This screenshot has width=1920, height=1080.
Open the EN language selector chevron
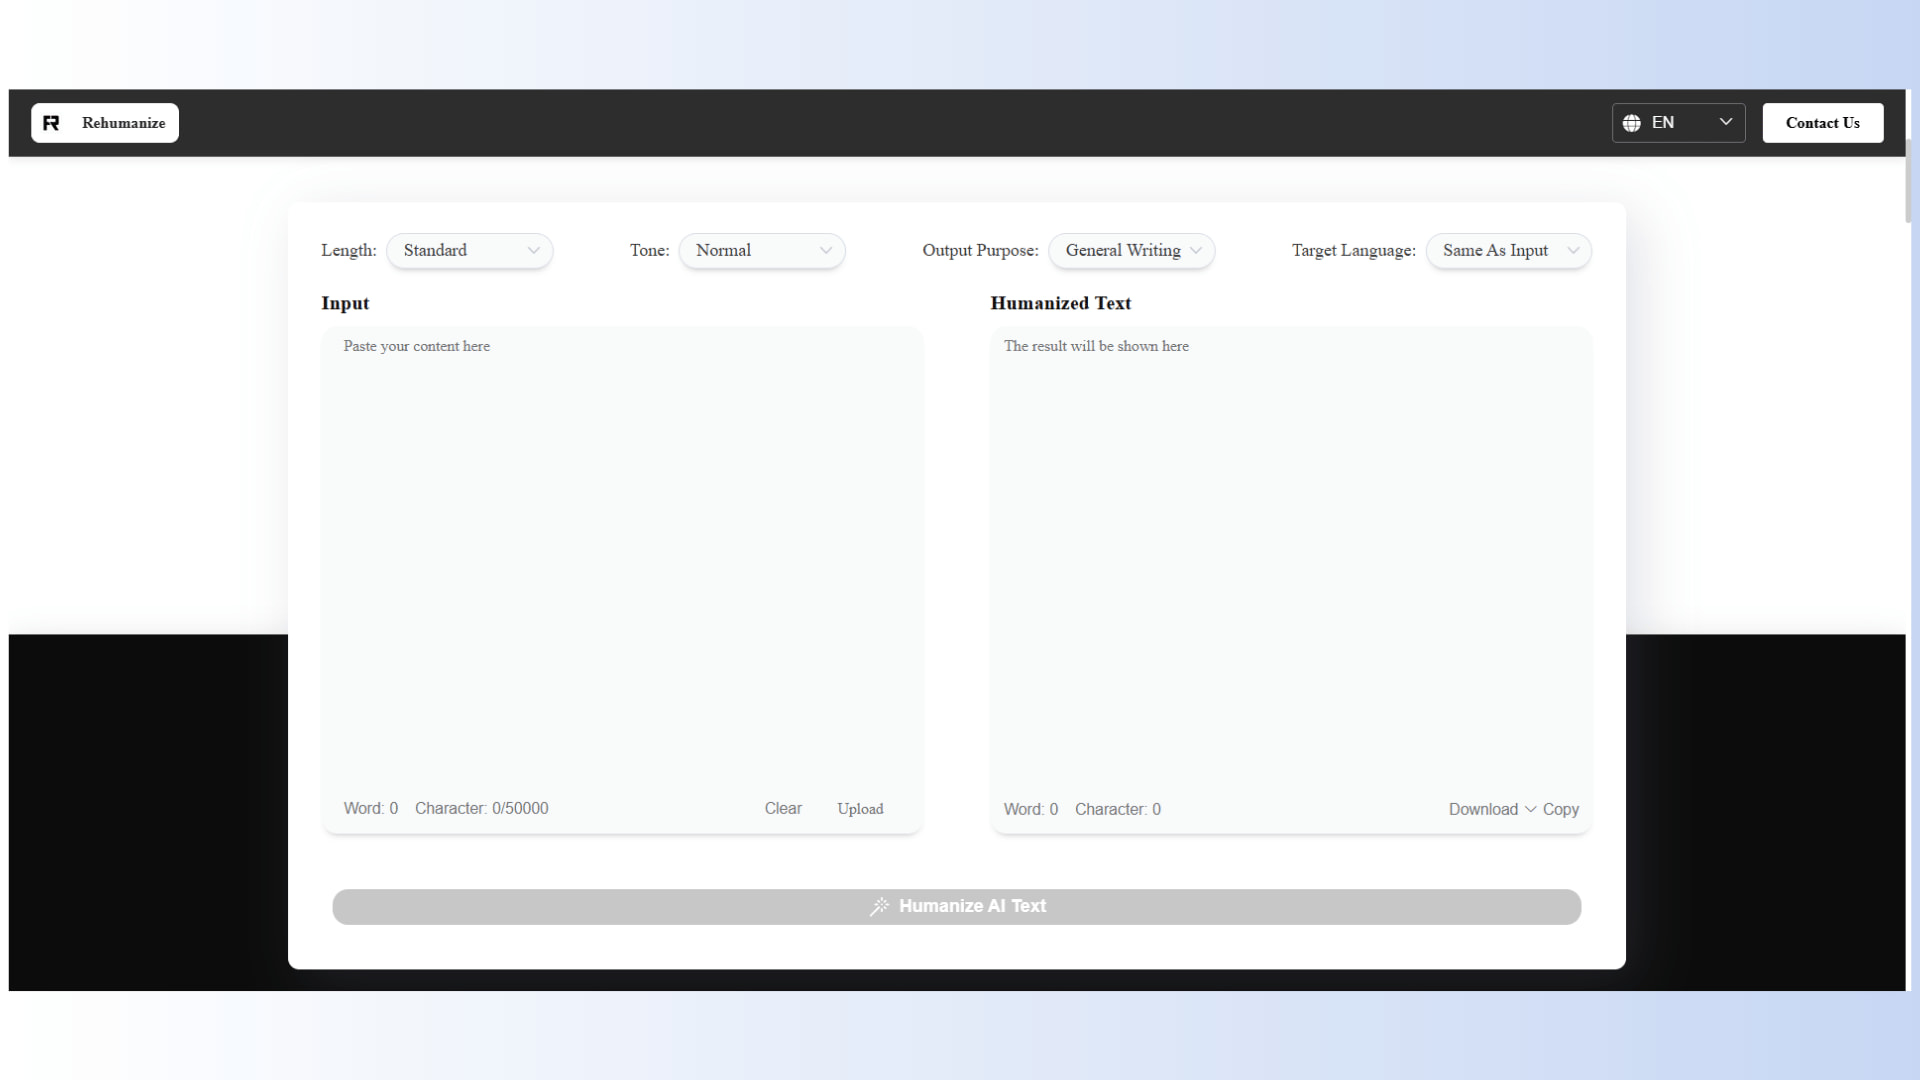tap(1726, 121)
